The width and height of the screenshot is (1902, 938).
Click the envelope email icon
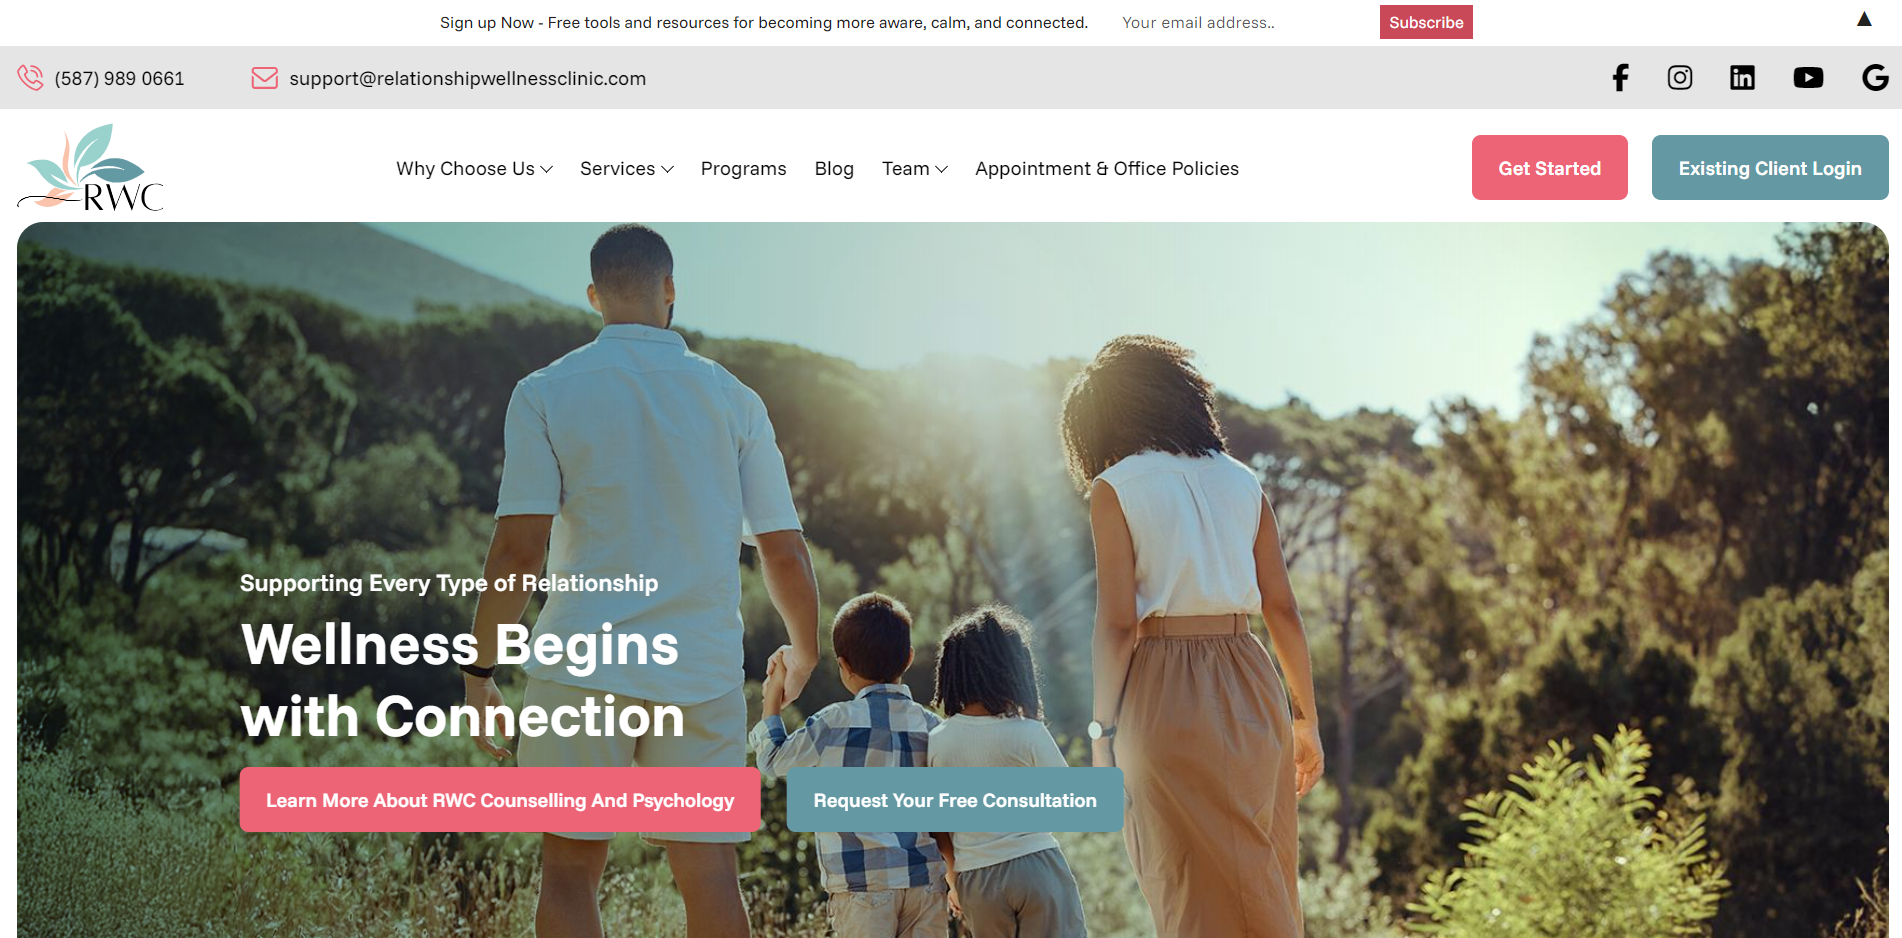264,78
